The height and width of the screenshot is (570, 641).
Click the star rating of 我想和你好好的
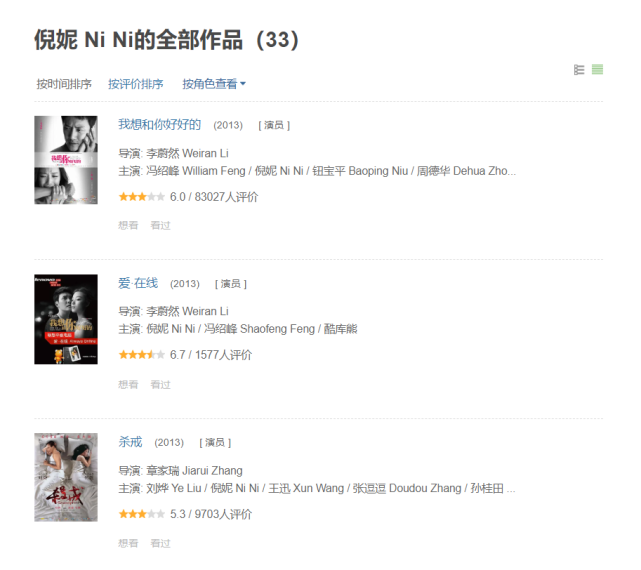tap(142, 197)
